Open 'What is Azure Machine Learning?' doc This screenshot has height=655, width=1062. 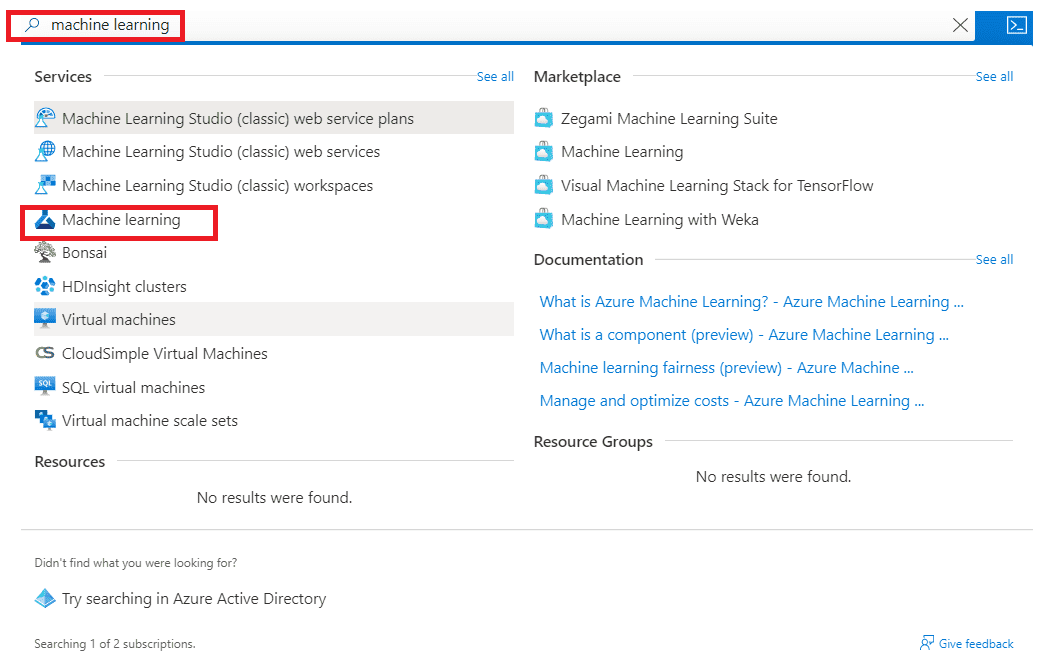(752, 301)
